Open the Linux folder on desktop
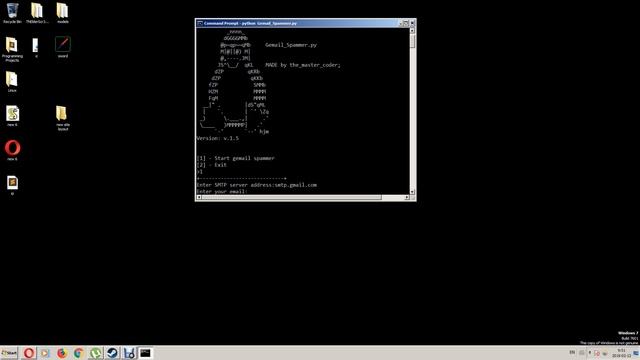 click(x=12, y=81)
